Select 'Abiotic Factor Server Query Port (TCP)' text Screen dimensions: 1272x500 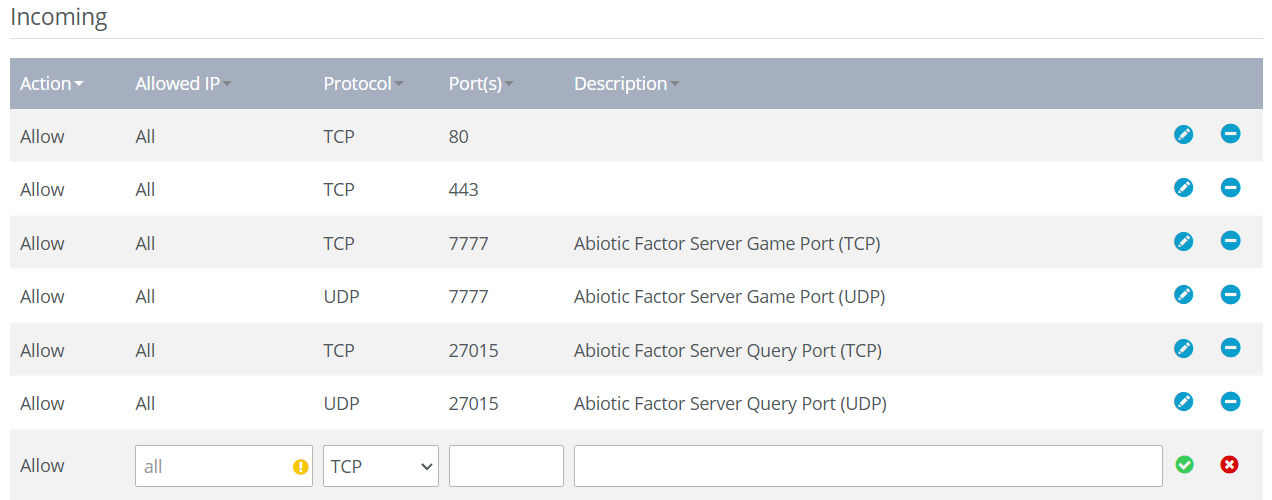[728, 351]
